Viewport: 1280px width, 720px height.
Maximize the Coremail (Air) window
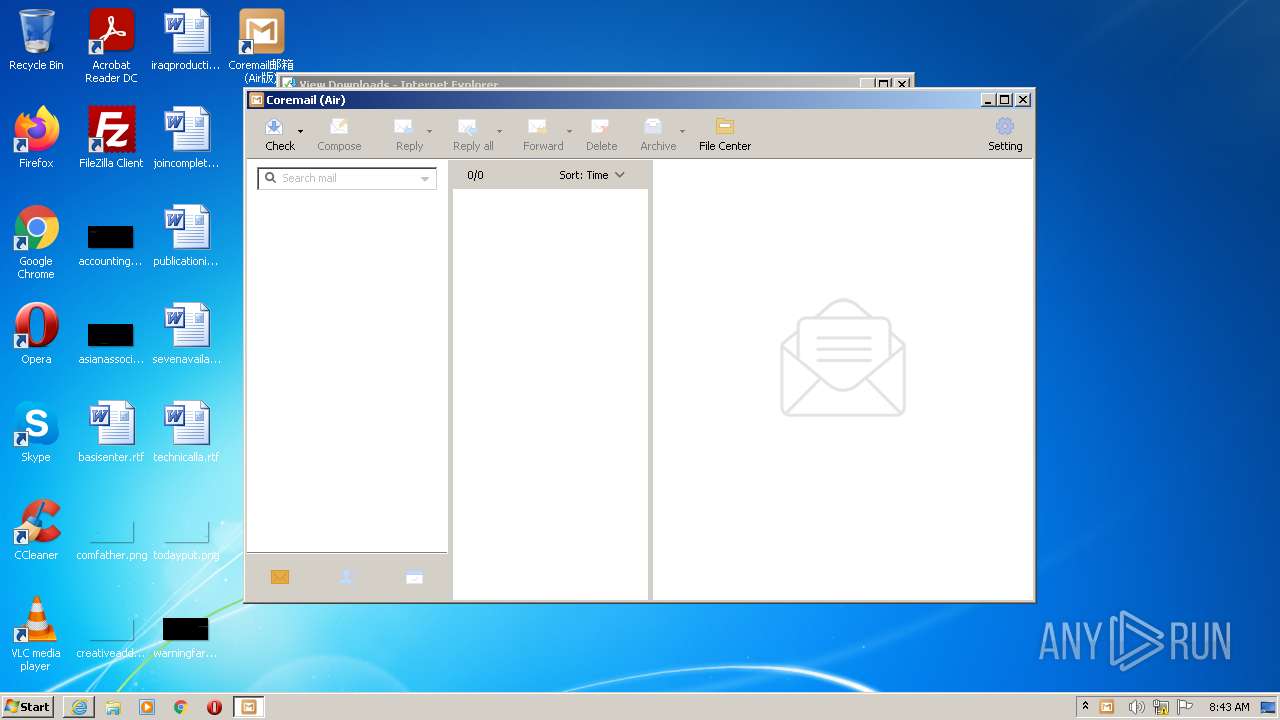point(1005,100)
